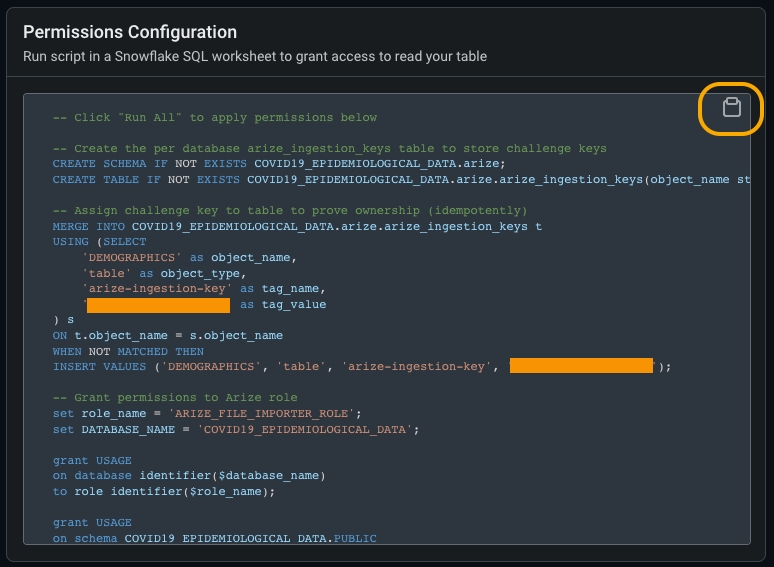Click to role identifier($role_name) line
The image size is (774, 567).
click(x=163, y=491)
